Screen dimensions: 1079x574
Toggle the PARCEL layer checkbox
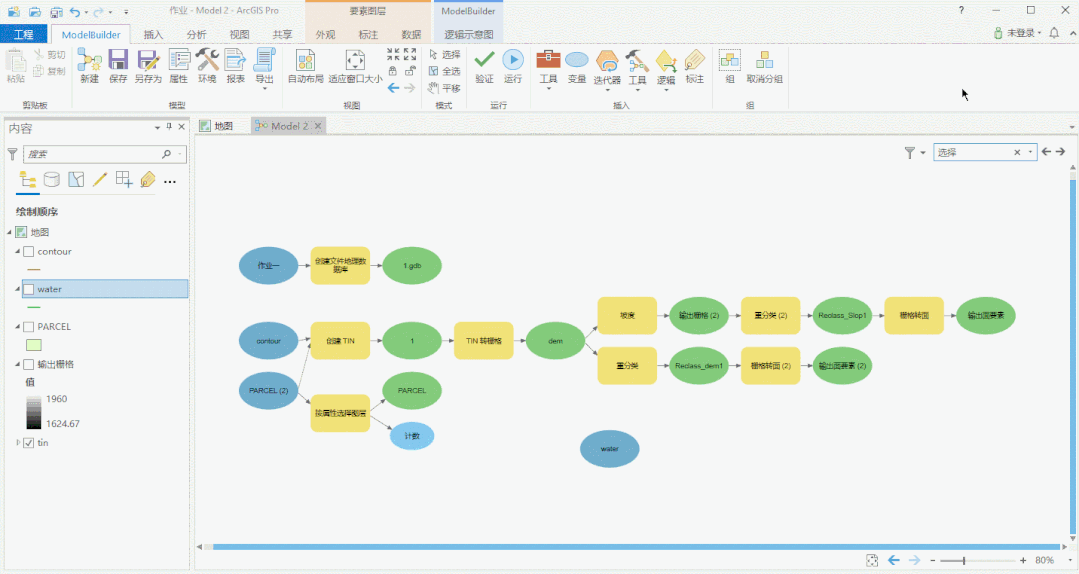coord(29,327)
